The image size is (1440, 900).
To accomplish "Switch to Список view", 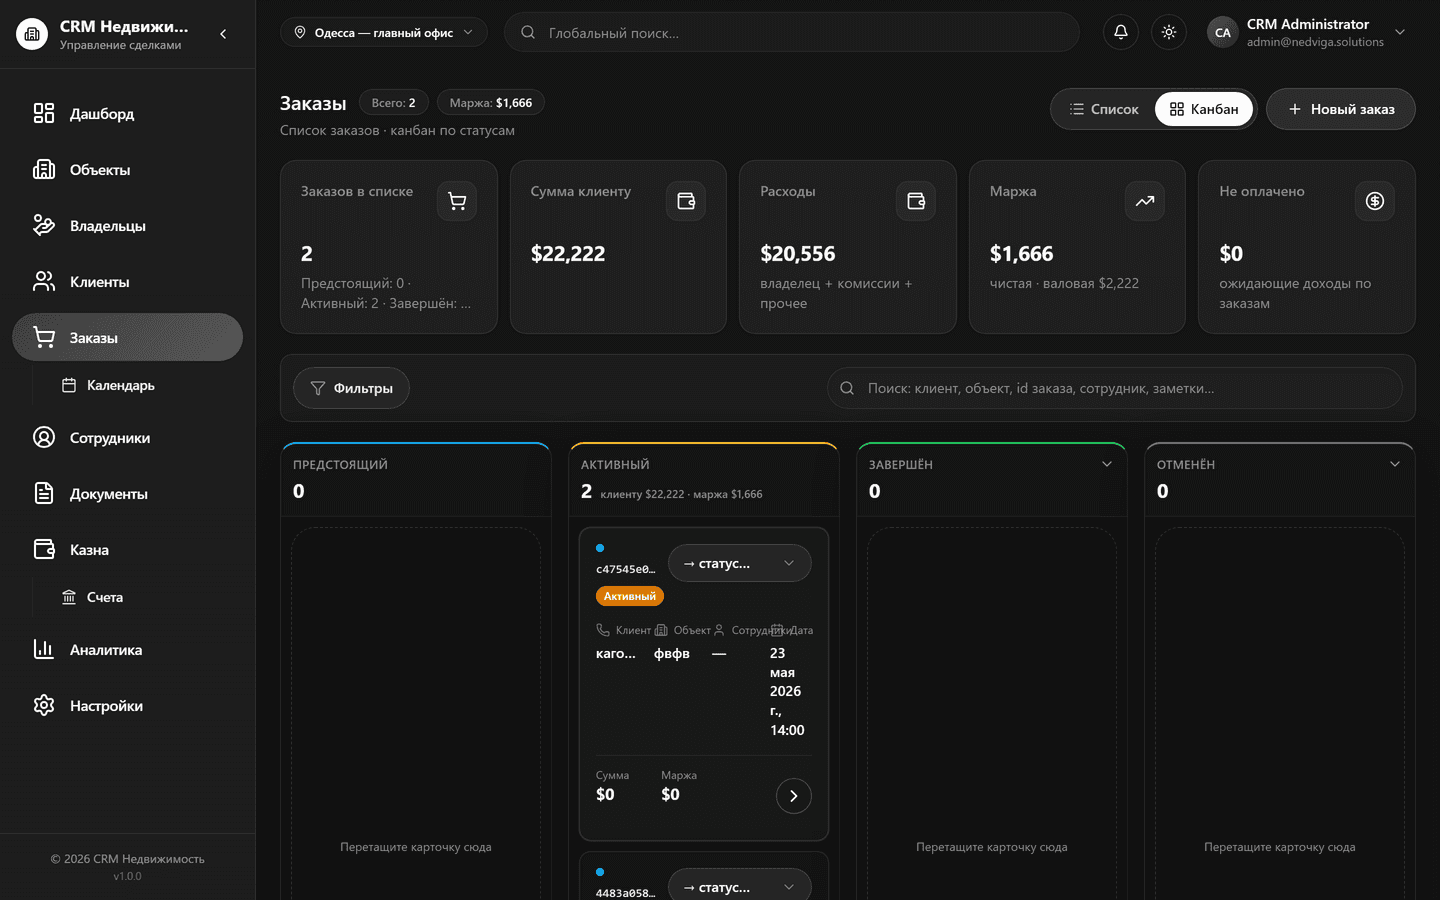I will point(1104,109).
